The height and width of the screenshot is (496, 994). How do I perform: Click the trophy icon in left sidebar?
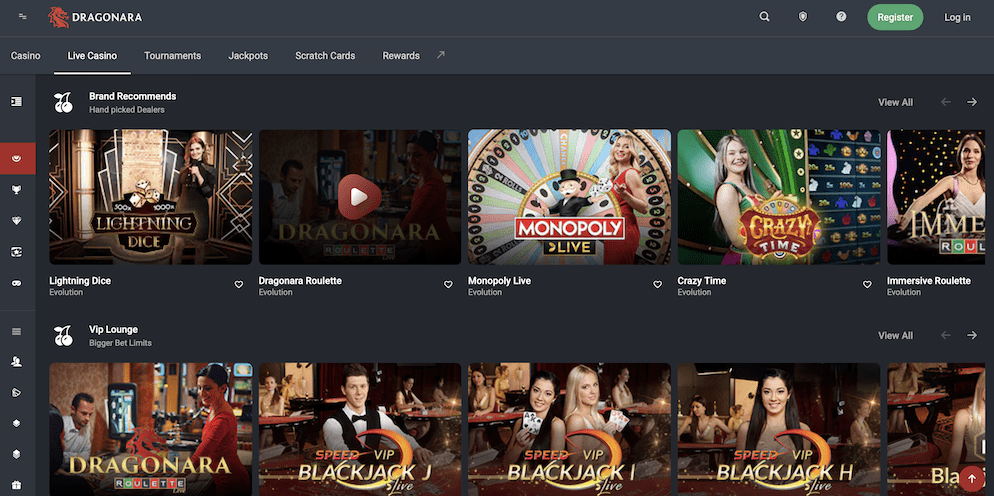(16, 189)
